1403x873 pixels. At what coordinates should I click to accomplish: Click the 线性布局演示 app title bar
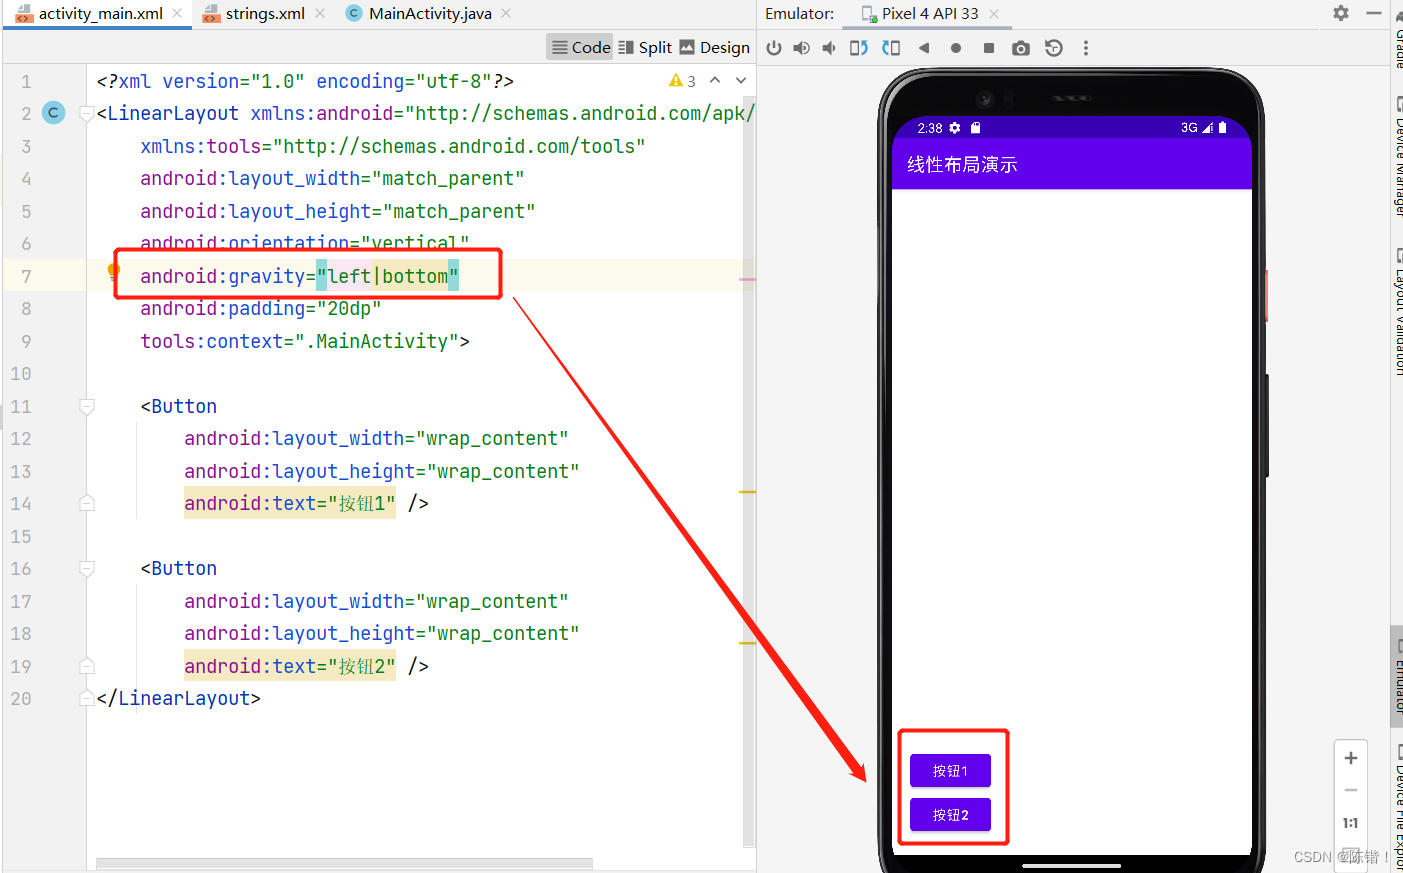[x=1071, y=164]
